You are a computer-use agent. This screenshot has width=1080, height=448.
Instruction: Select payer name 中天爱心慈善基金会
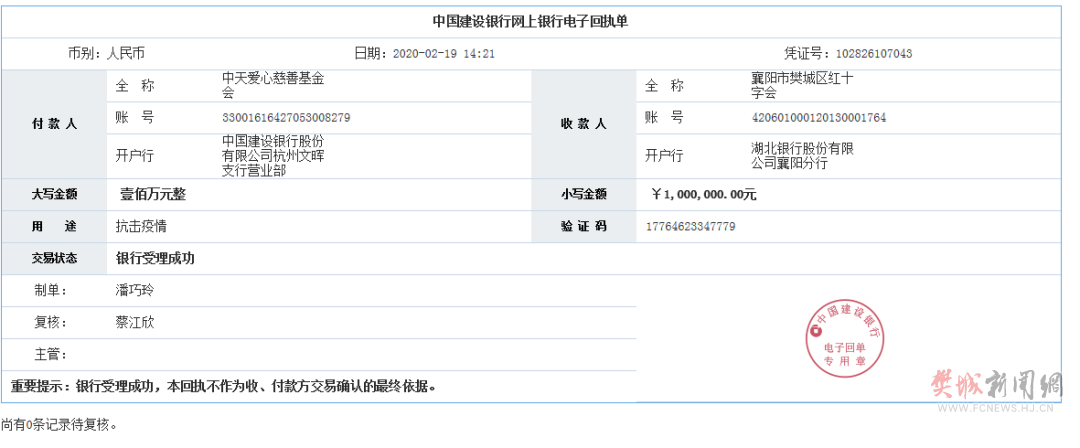(272, 86)
